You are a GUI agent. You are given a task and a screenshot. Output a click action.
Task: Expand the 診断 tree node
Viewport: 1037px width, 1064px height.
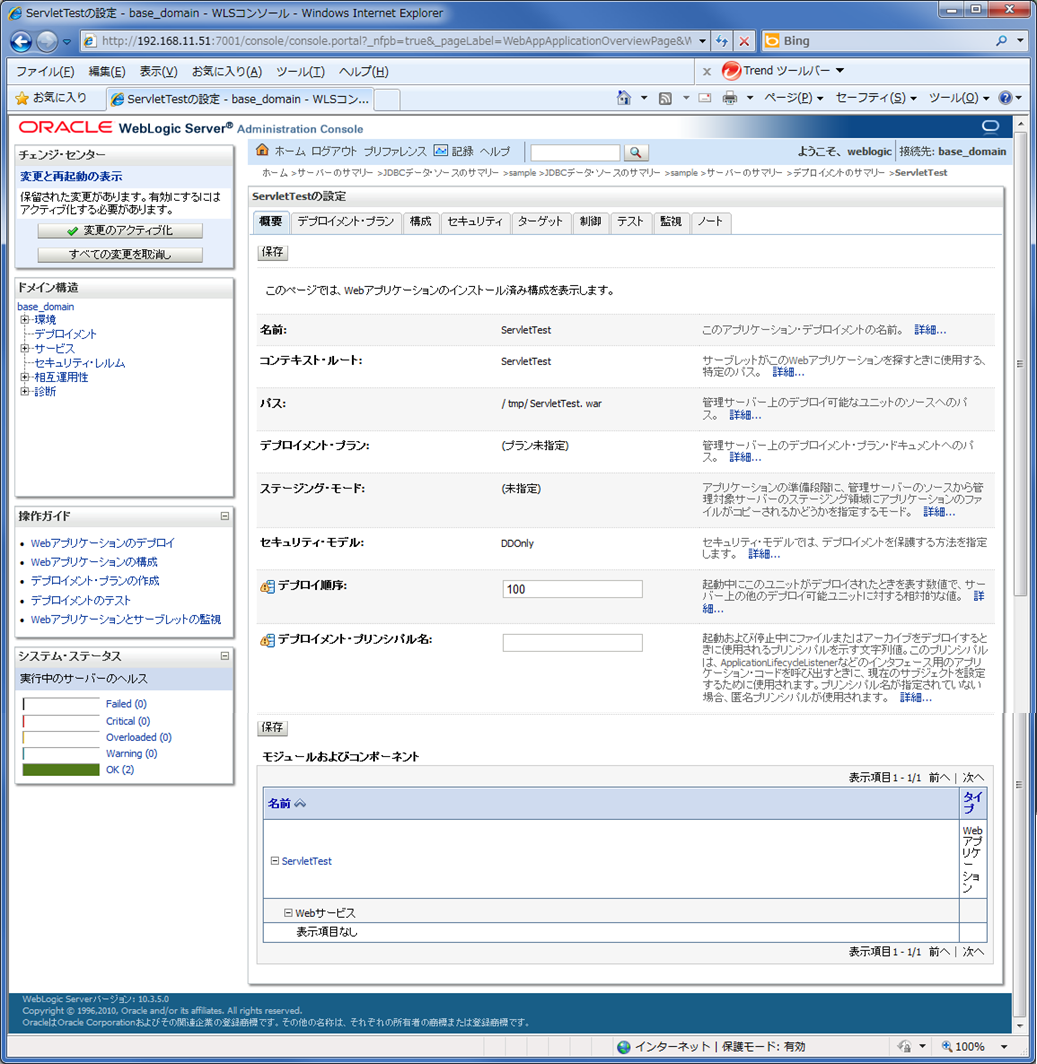click(24, 392)
